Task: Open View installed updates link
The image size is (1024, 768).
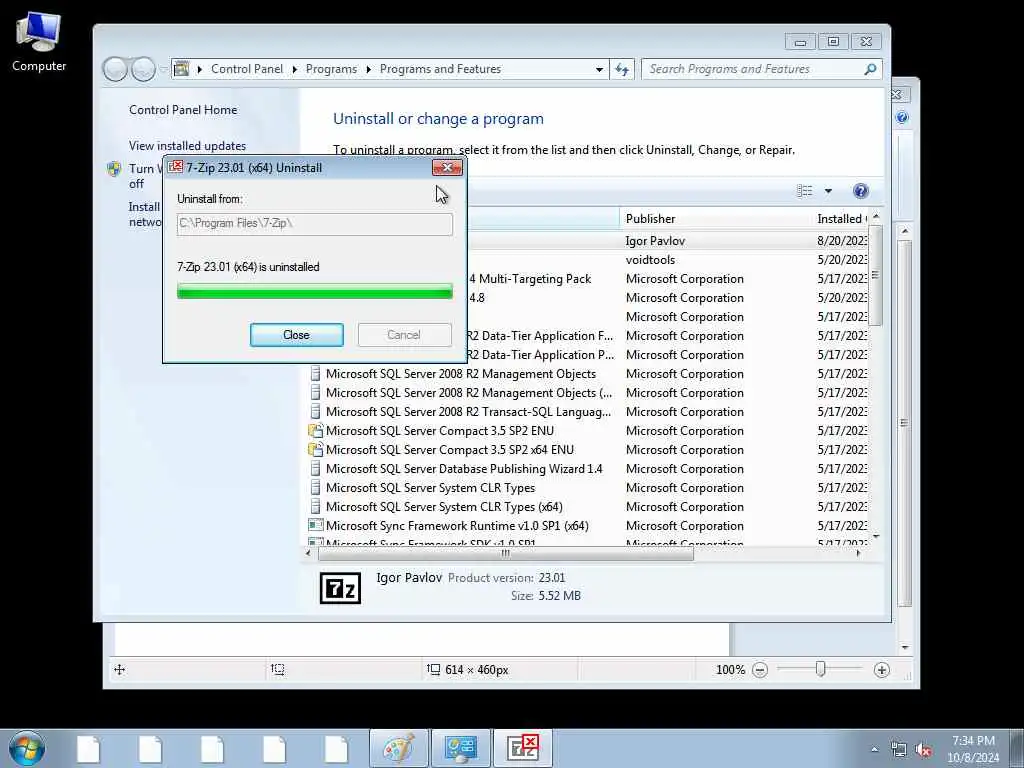Action: point(187,146)
